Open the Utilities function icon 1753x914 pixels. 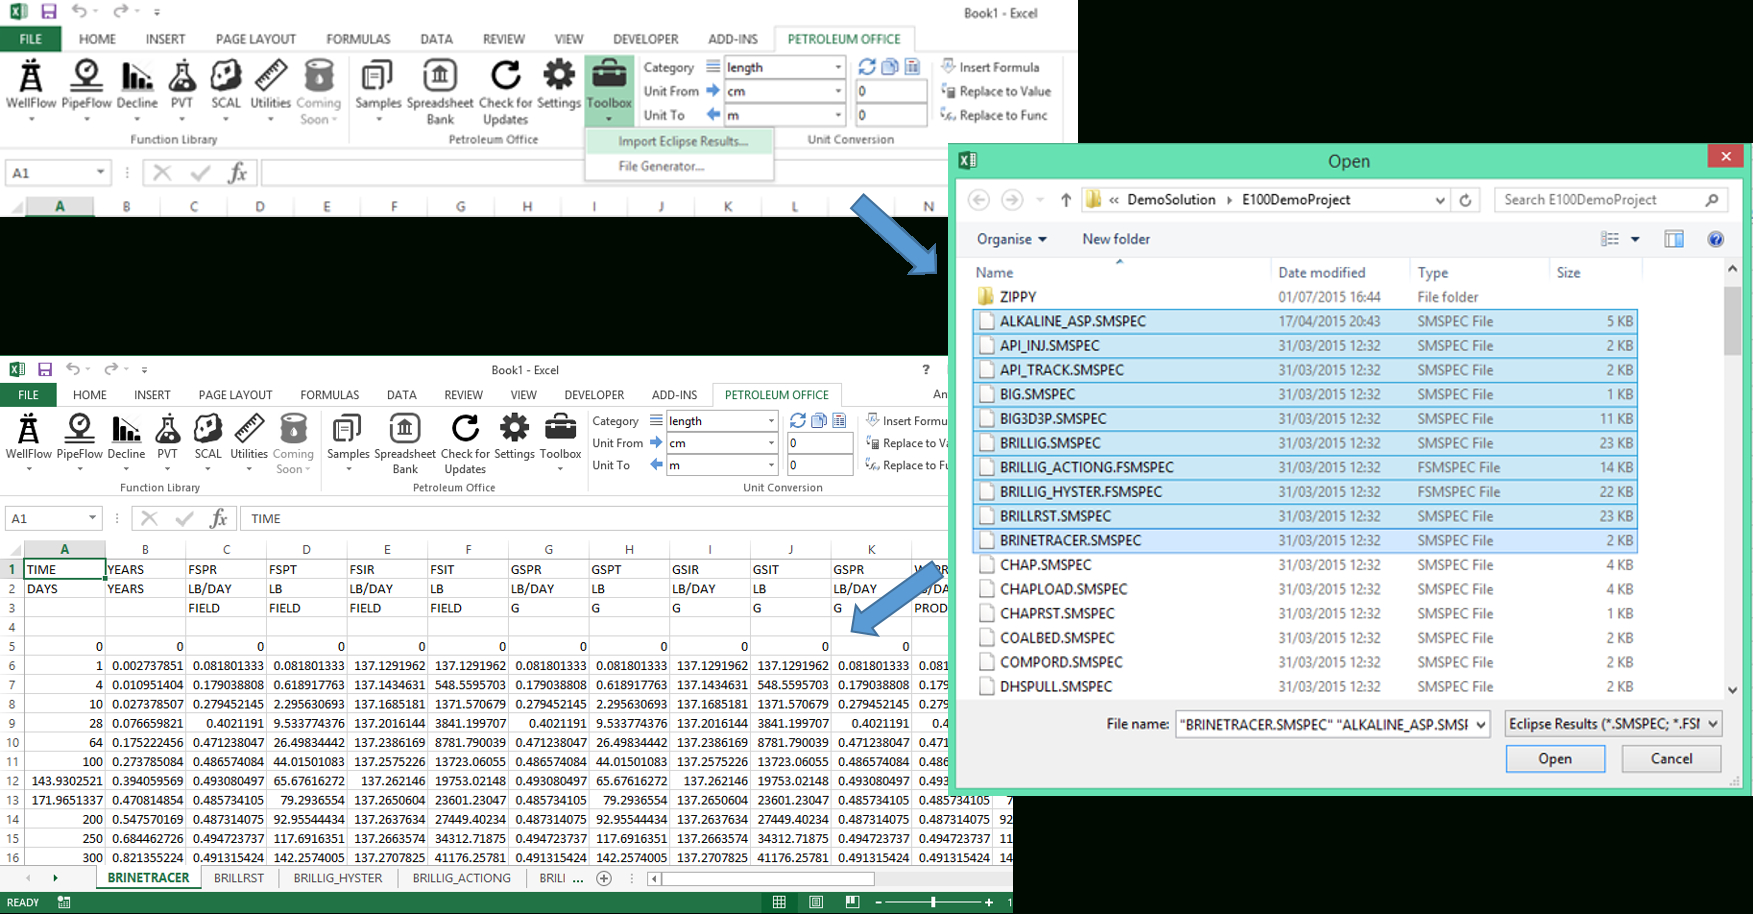269,90
